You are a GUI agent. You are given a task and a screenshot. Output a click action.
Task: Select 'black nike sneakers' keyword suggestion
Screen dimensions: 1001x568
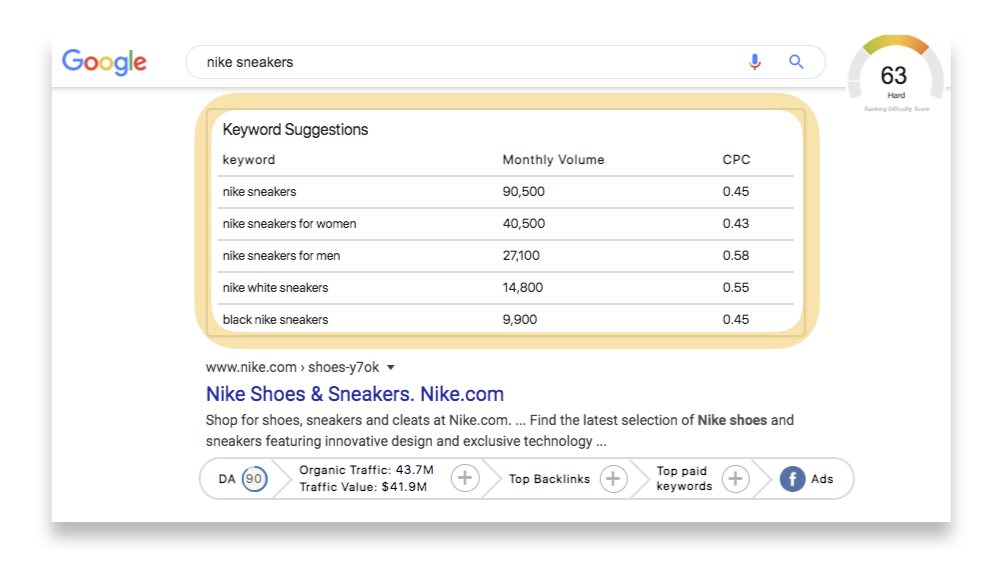click(275, 320)
